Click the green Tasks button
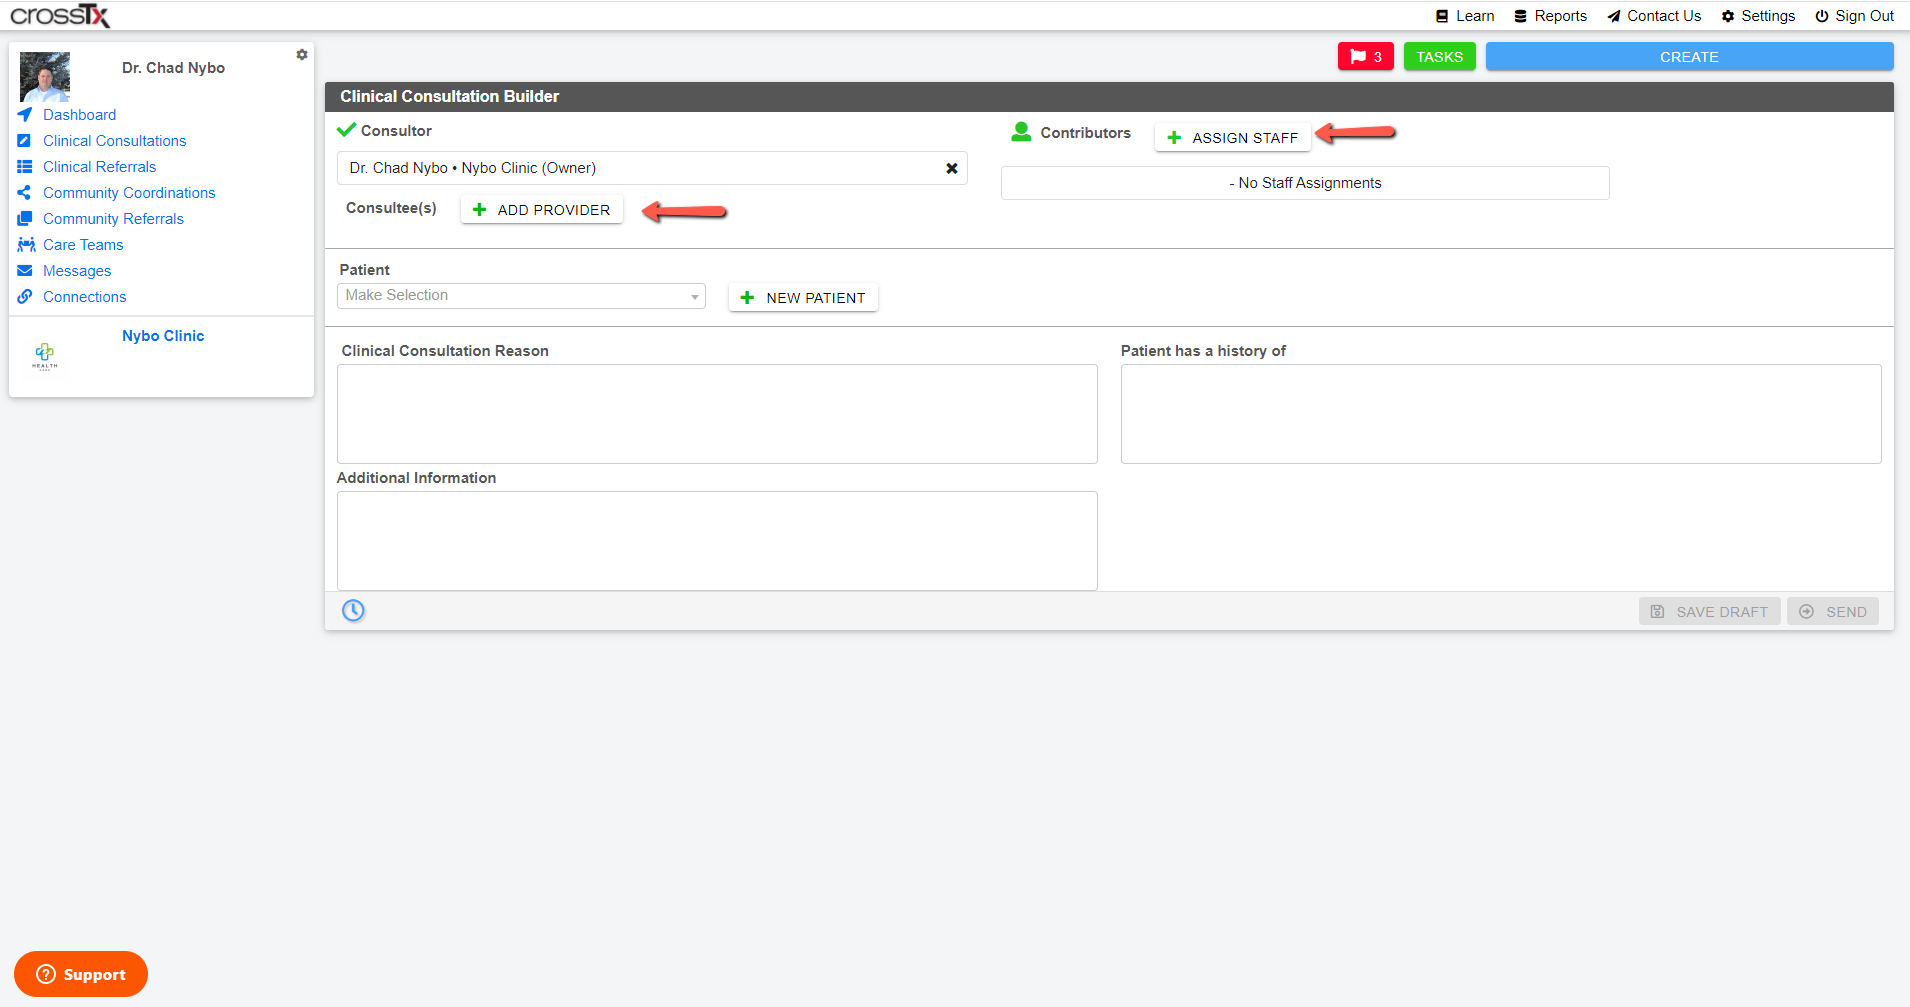This screenshot has height=1007, width=1910. 1439,57
